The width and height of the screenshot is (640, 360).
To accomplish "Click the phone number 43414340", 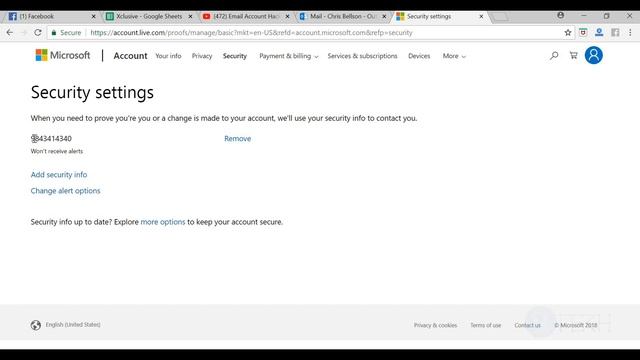I will [x=51, y=139].
